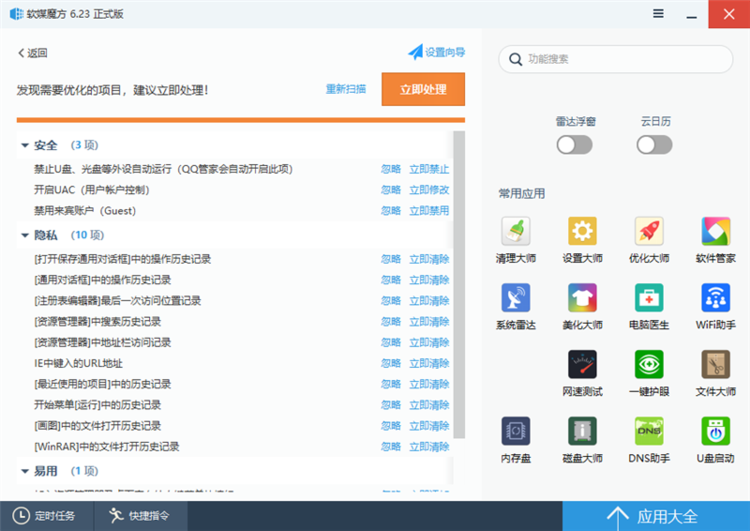750x531 pixels.
Task: Collapse the 易用 section
Action: [x=25, y=470]
